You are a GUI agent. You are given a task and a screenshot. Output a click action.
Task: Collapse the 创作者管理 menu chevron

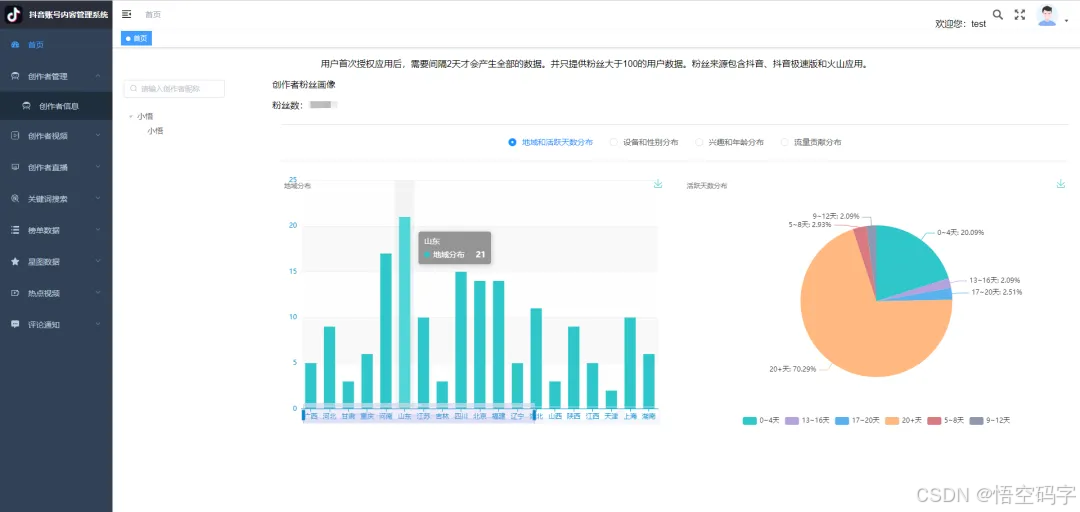pos(98,76)
